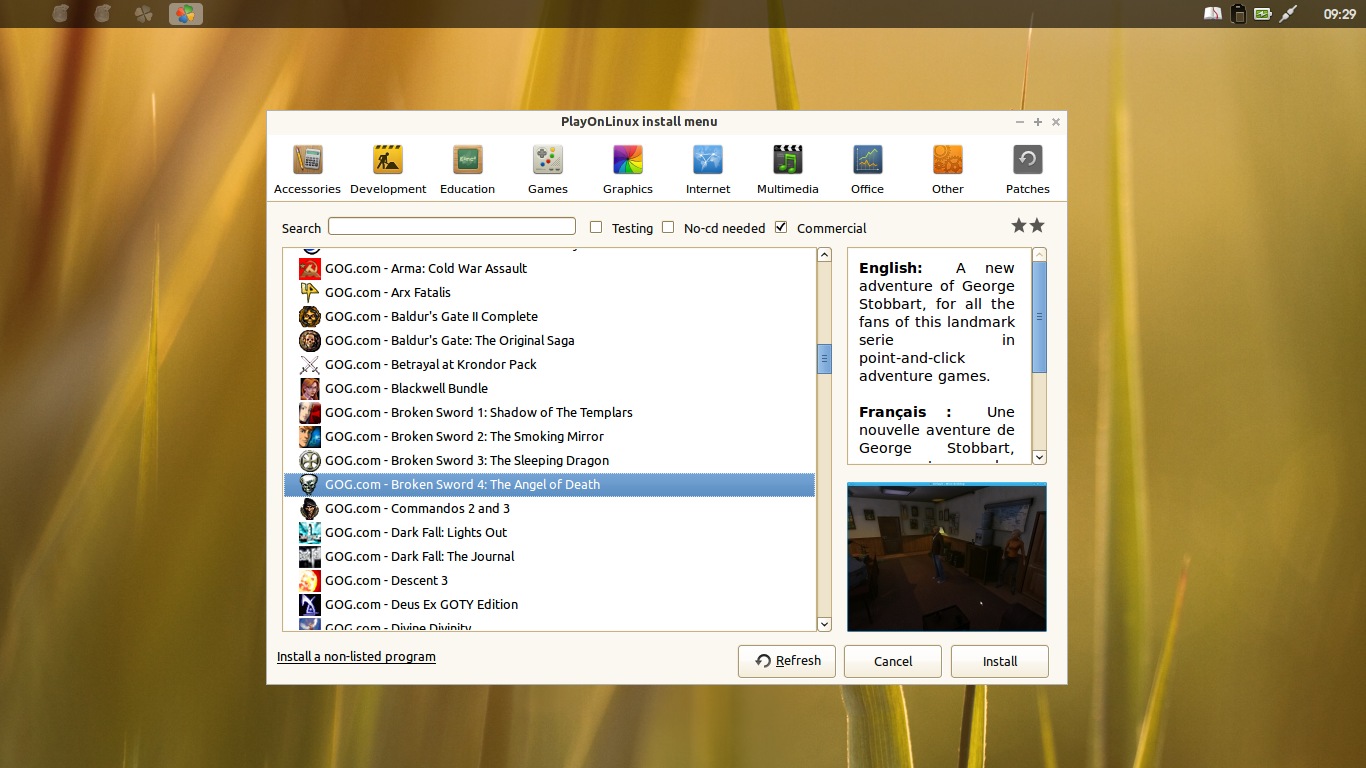Click Broken Sword 2 game icon
Viewport: 1366px width, 768px height.
click(310, 436)
